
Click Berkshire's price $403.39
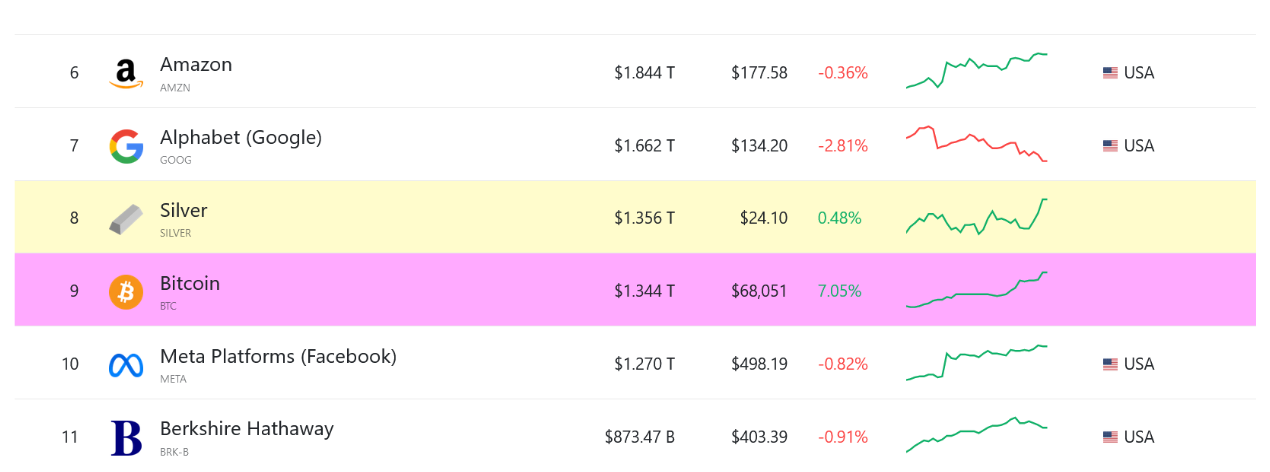(759, 437)
